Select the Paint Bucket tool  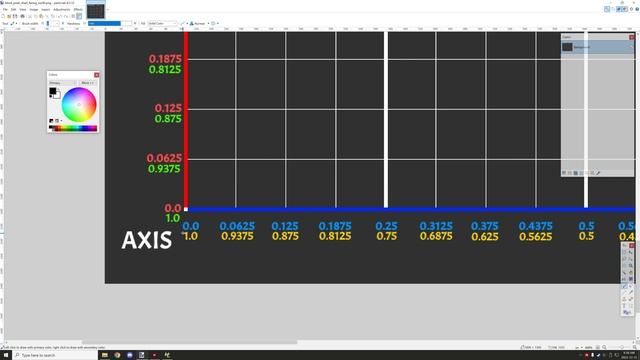624,279
